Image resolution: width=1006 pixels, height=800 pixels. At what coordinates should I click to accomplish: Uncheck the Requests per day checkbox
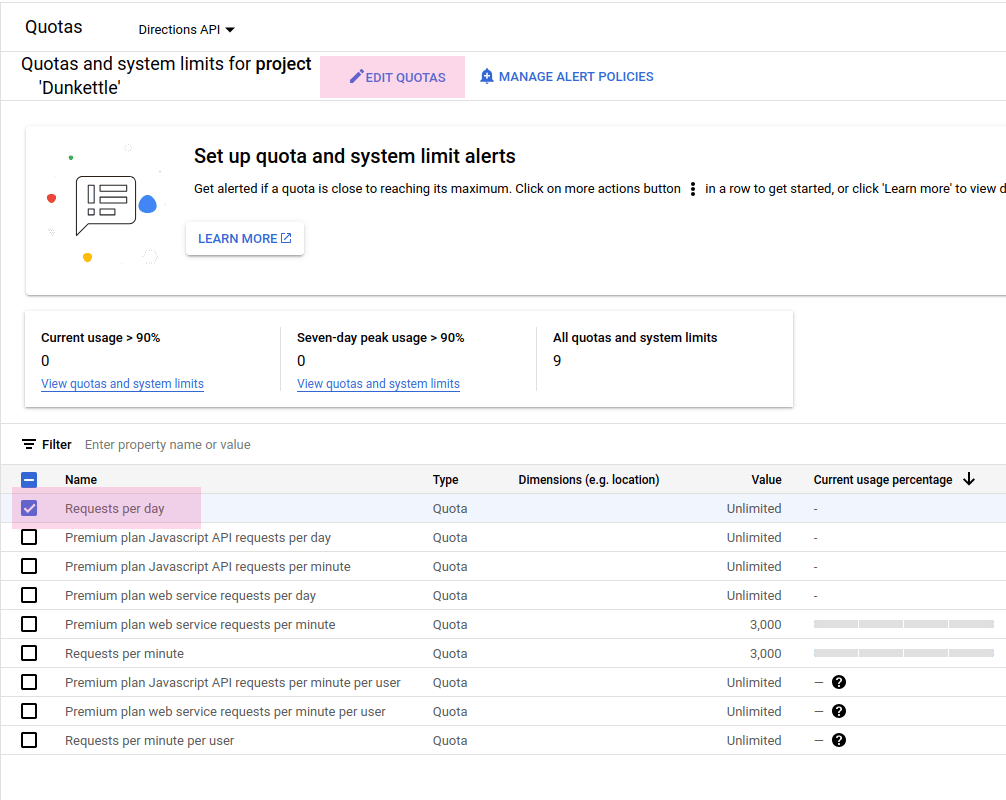pos(29,509)
